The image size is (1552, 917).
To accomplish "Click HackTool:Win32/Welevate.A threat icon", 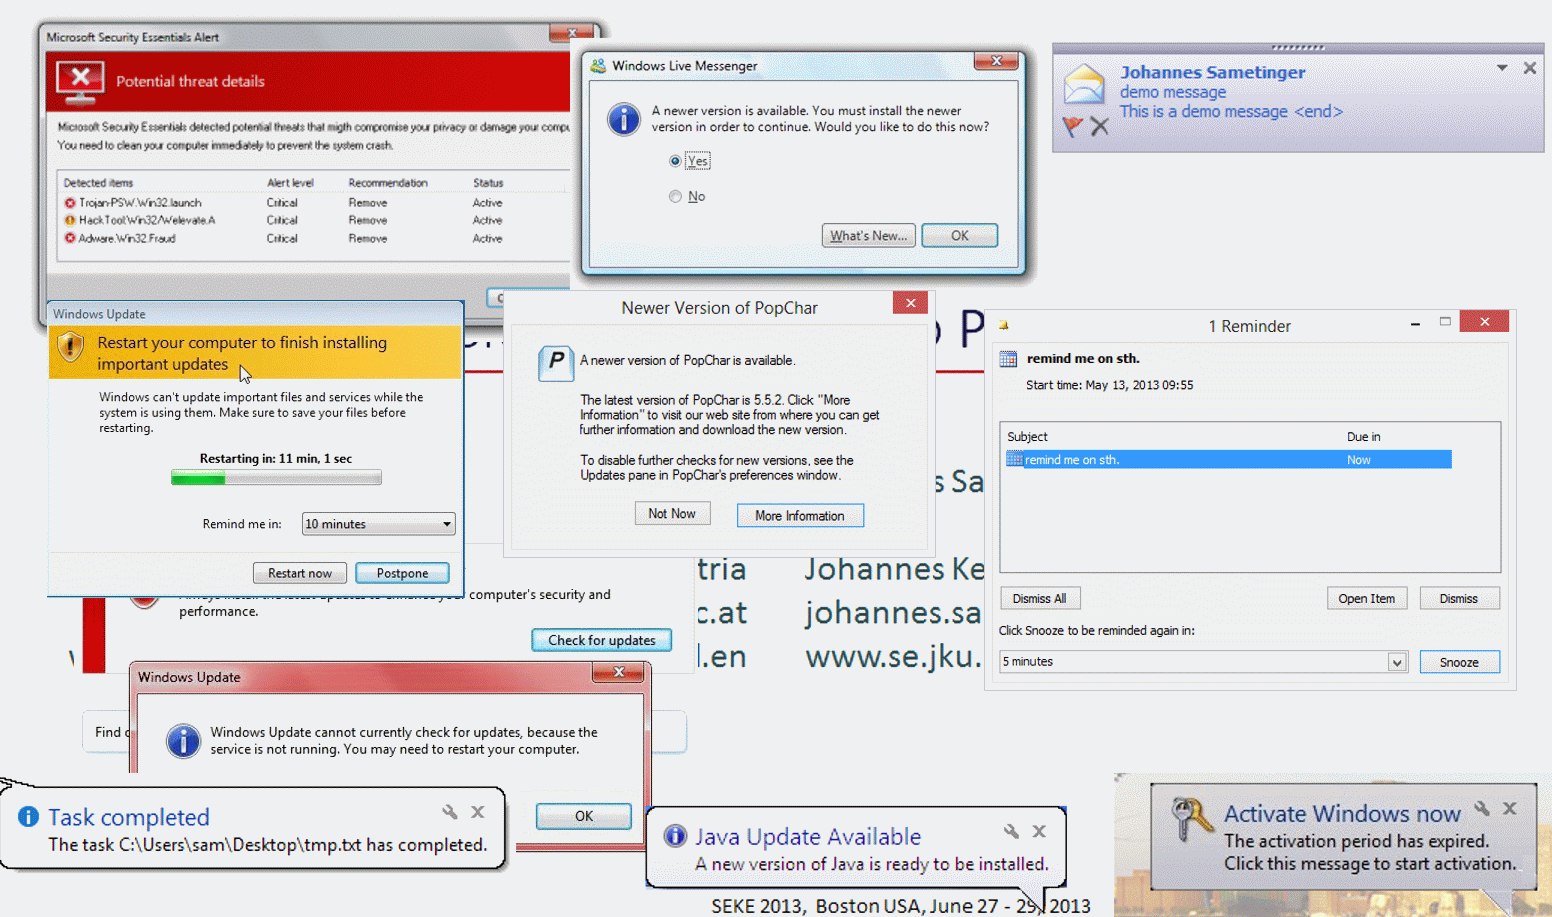I will click(x=70, y=220).
